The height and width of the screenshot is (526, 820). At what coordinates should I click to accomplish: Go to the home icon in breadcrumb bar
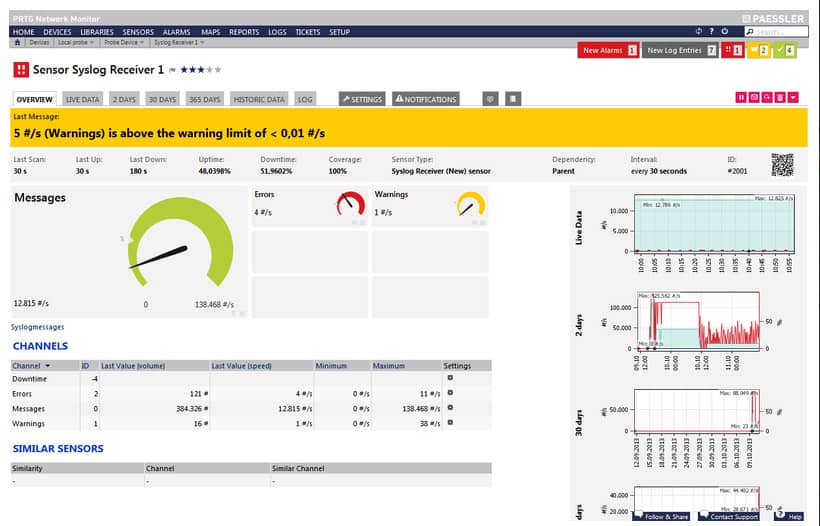[17, 42]
